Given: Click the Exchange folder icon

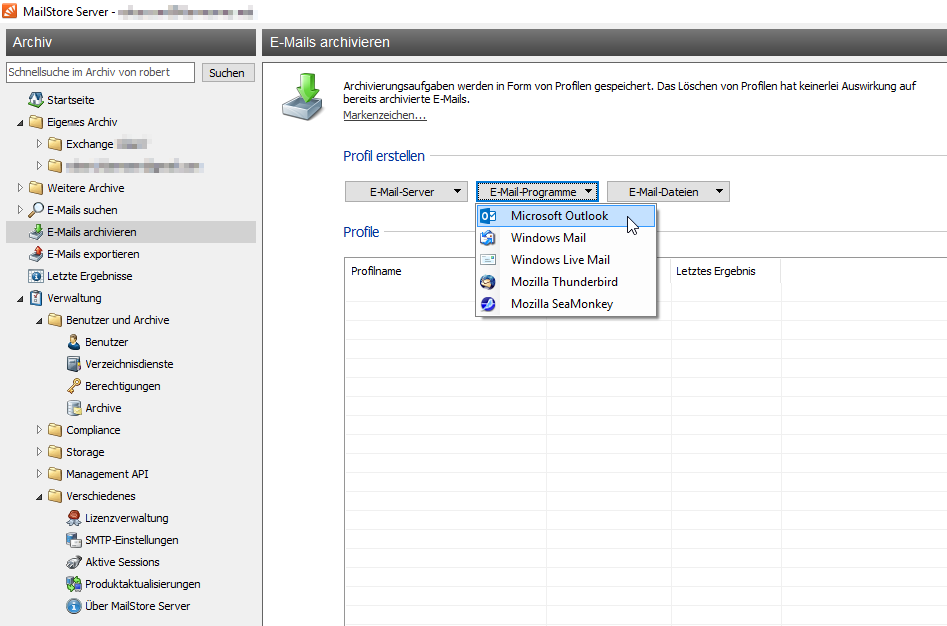Looking at the screenshot, I should [55, 144].
